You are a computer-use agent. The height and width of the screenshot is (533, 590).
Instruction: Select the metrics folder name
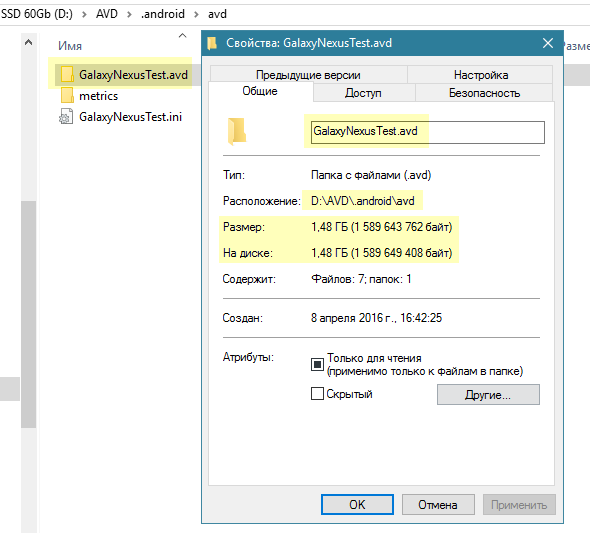(x=99, y=96)
